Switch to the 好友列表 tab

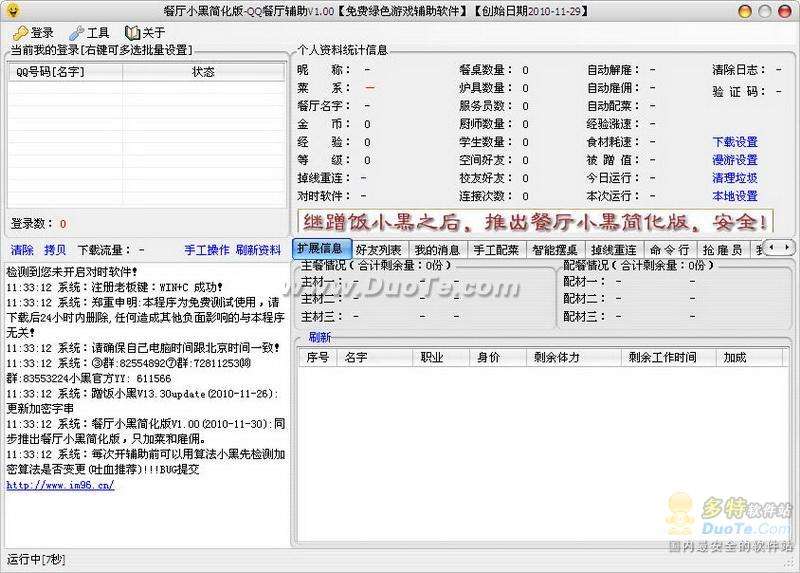(x=379, y=250)
